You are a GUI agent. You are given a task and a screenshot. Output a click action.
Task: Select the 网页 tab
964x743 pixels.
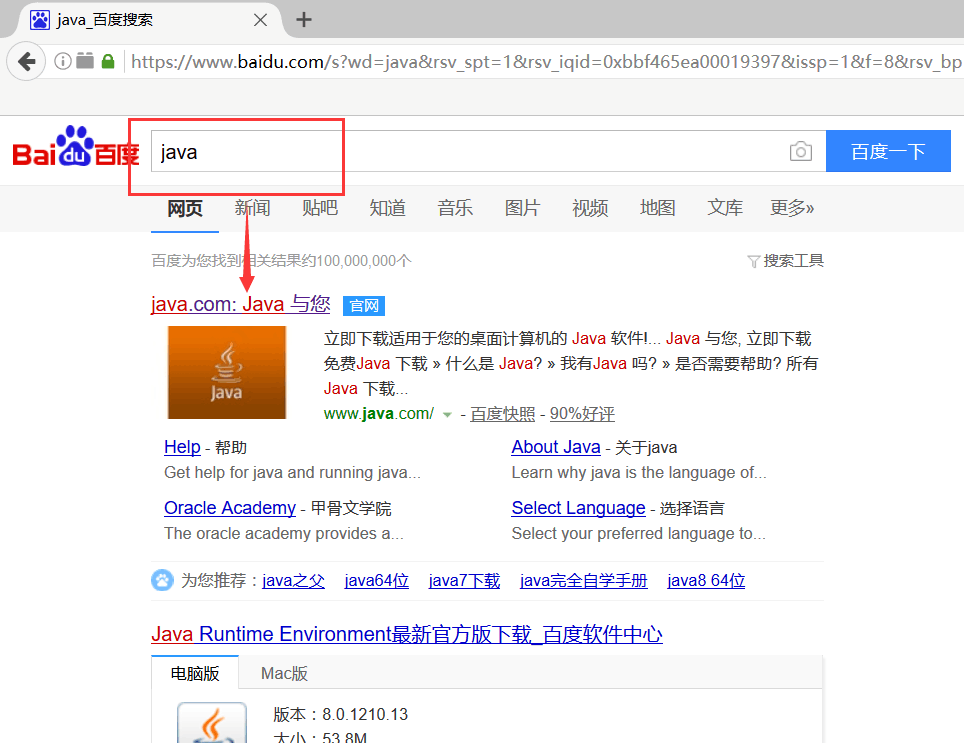[x=184, y=208]
